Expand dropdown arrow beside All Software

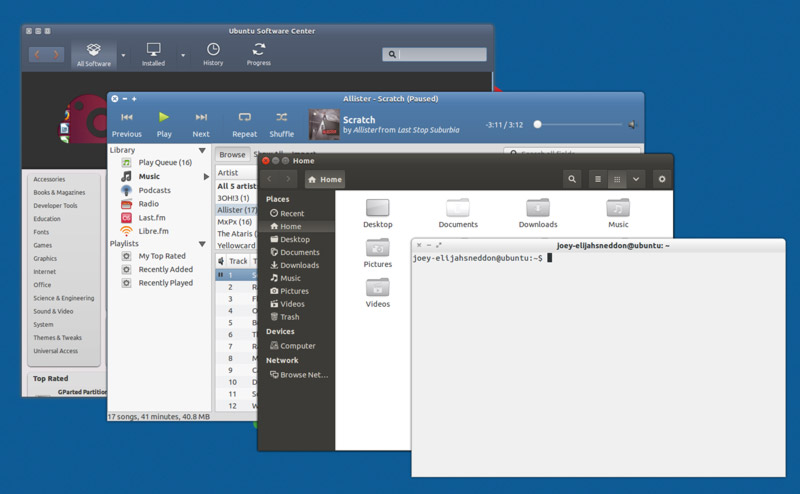coord(123,55)
